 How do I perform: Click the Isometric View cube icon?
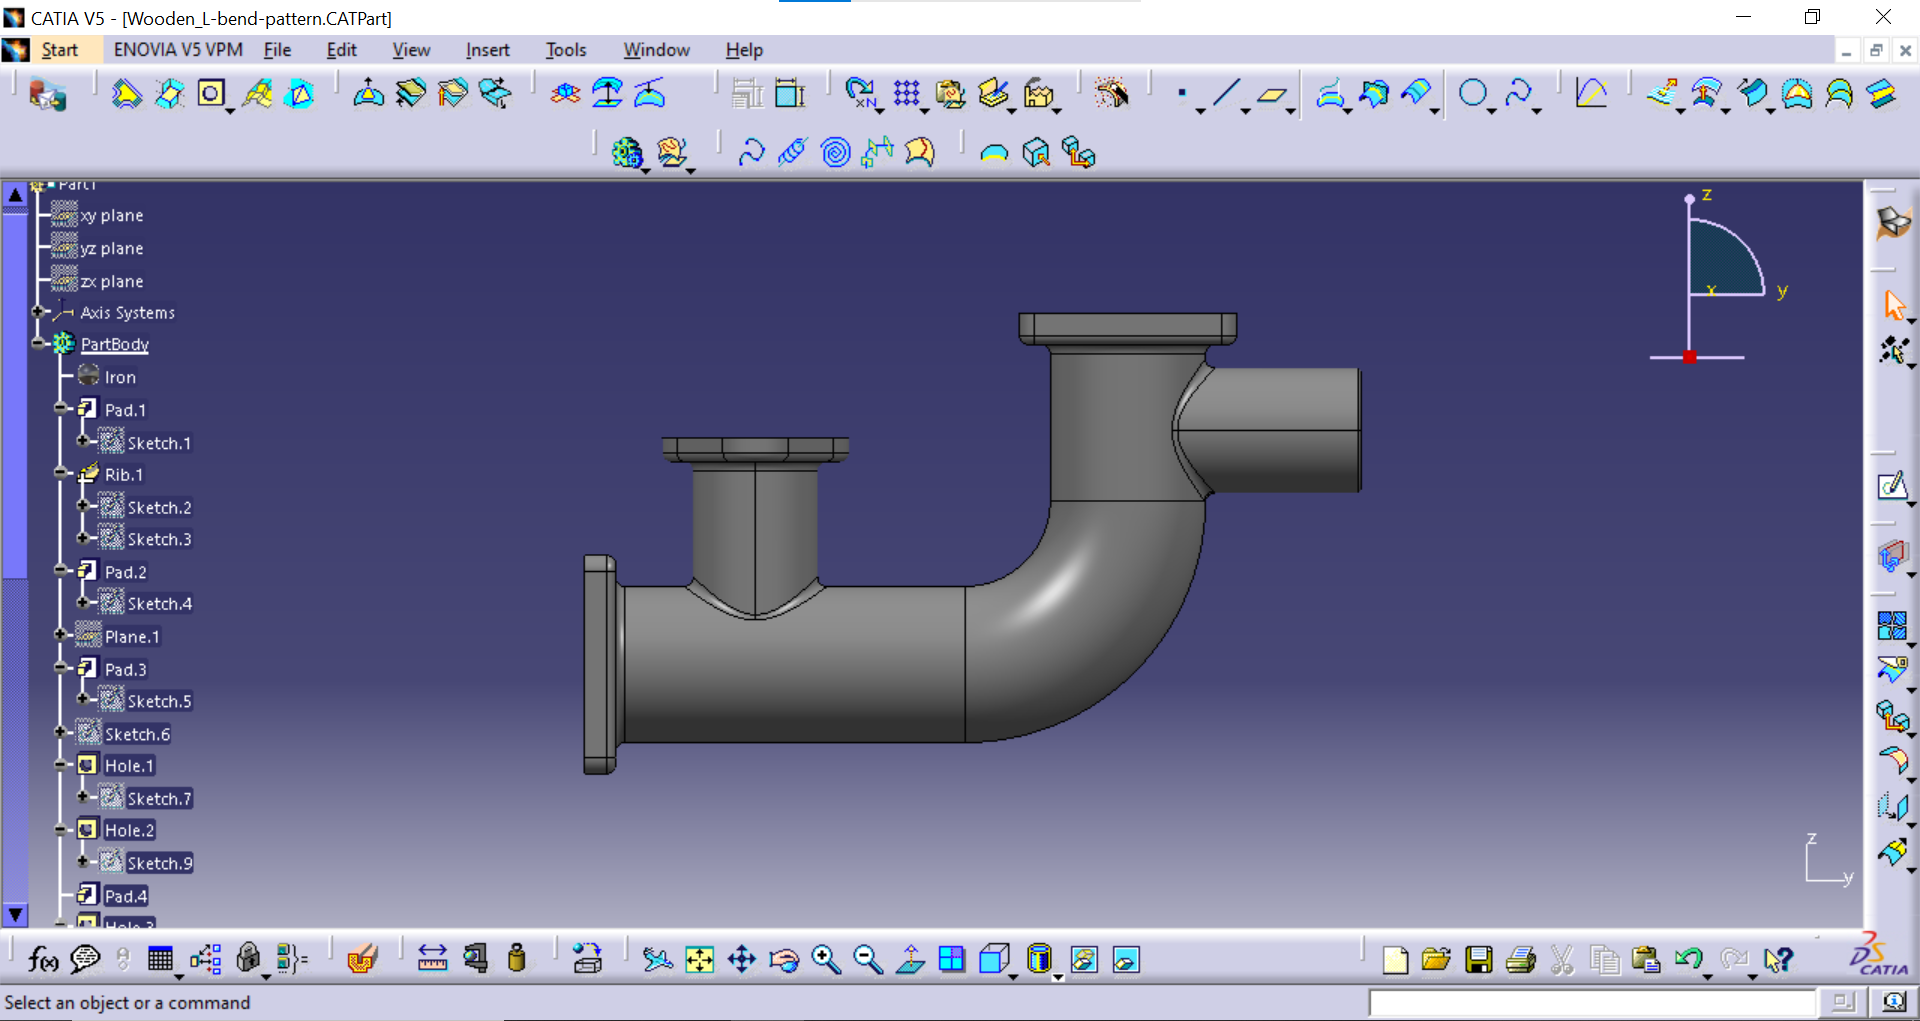pos(994,960)
